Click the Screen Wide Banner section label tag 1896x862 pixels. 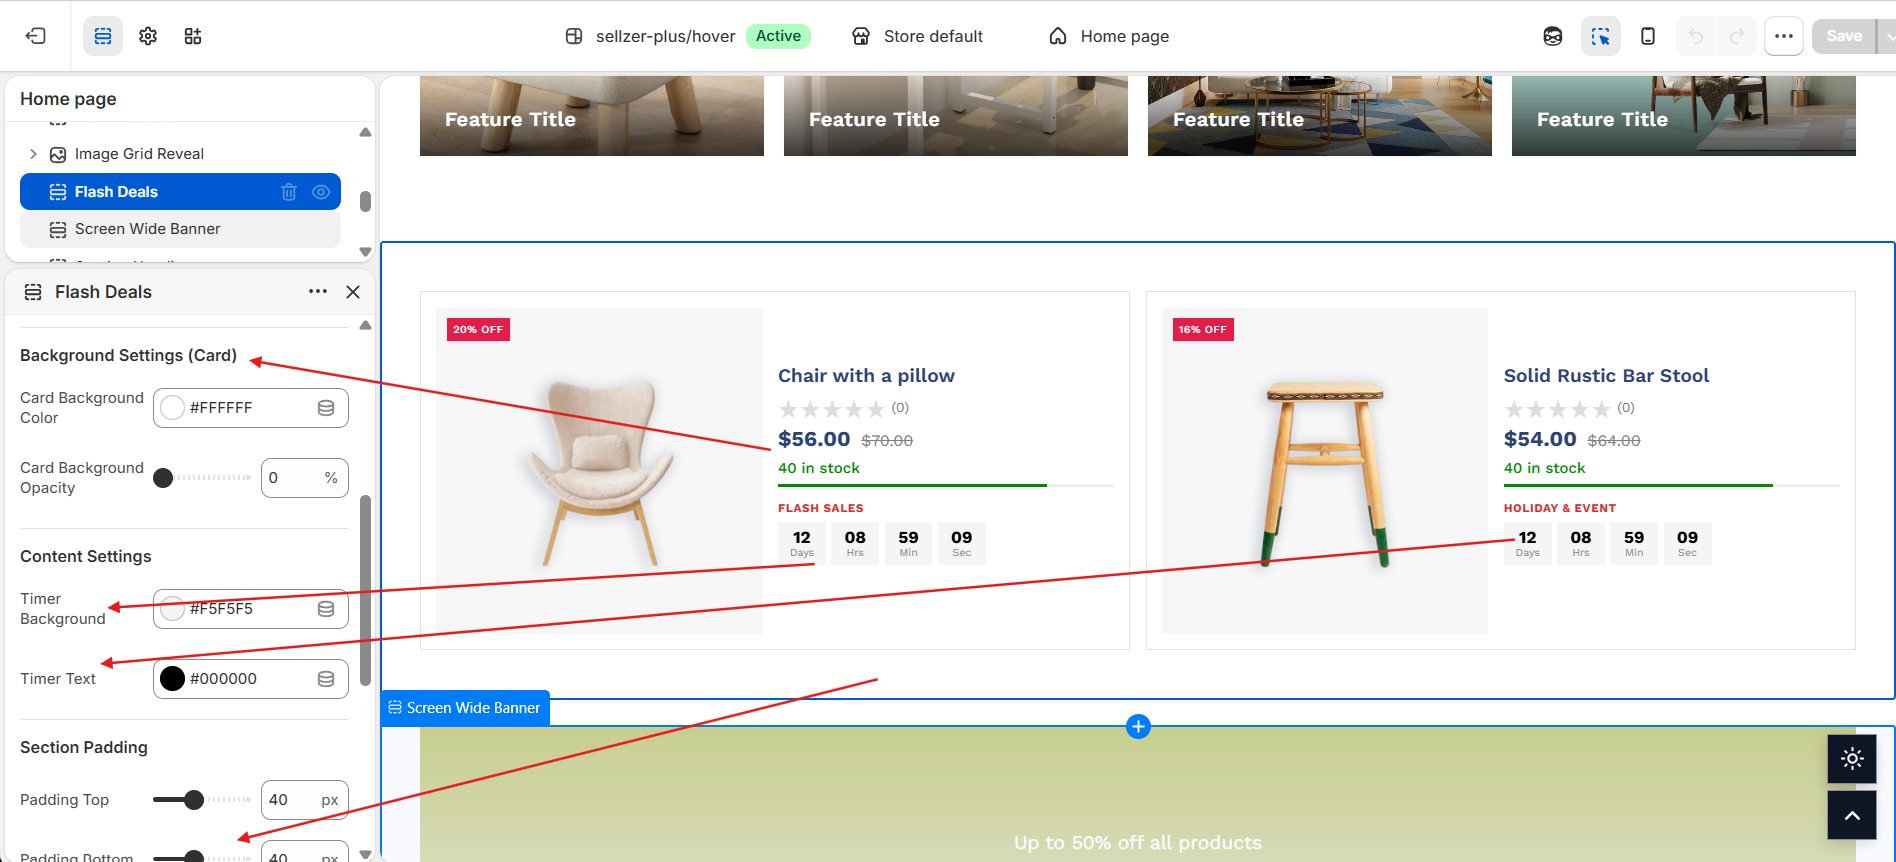(465, 708)
